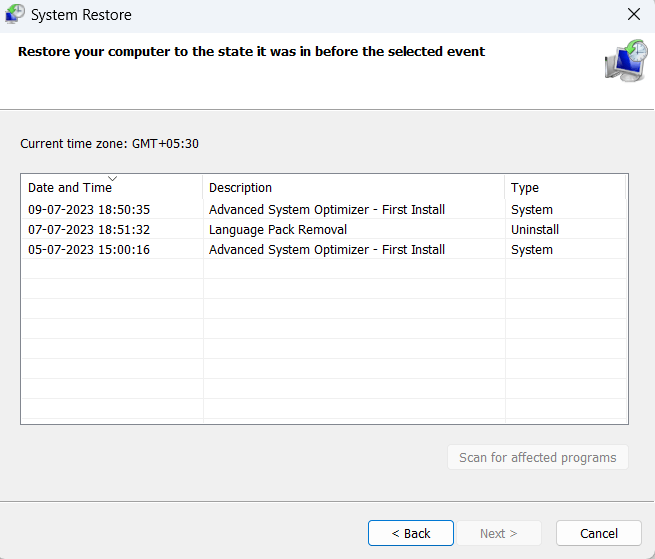Cancel the System Restore wizard

599,533
